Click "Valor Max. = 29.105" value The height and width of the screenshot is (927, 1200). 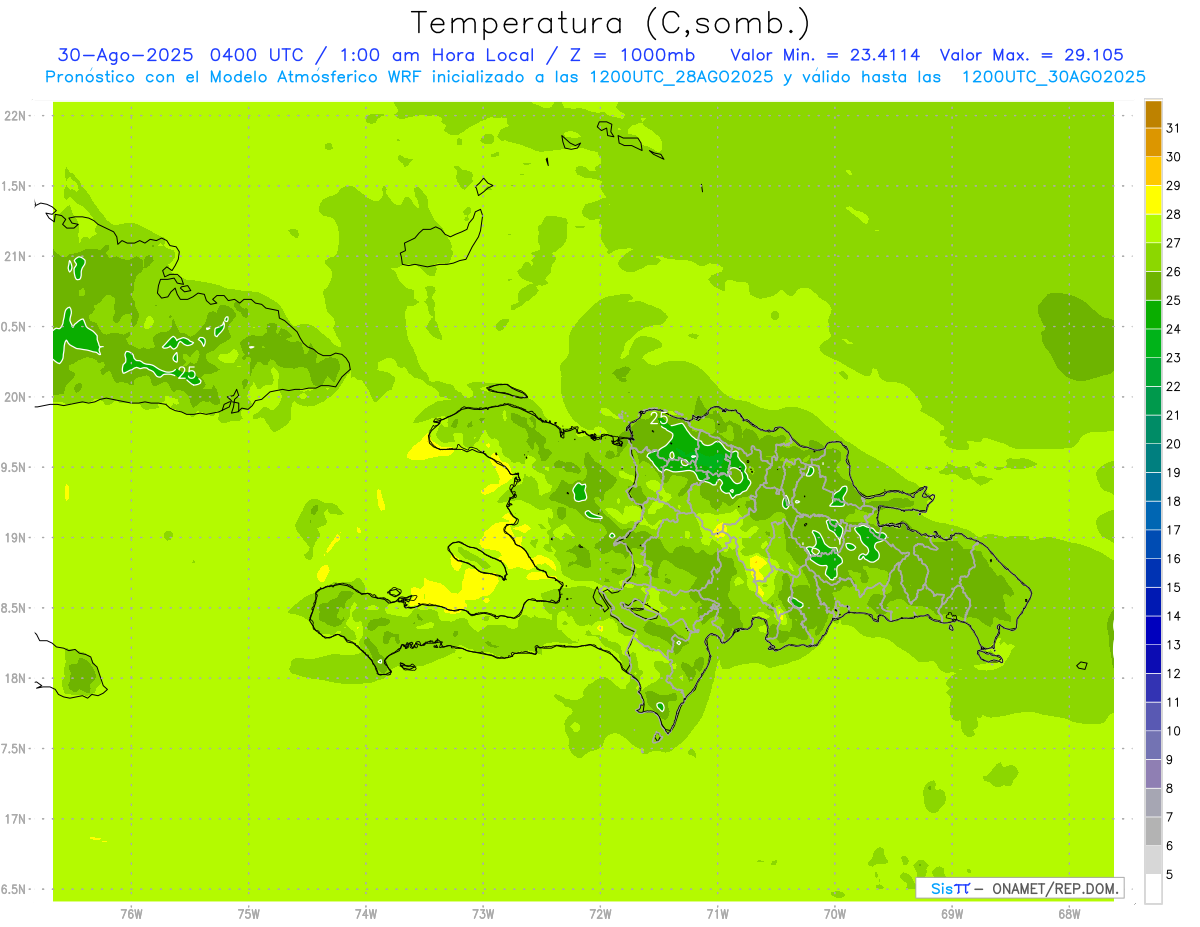click(x=1031, y=55)
